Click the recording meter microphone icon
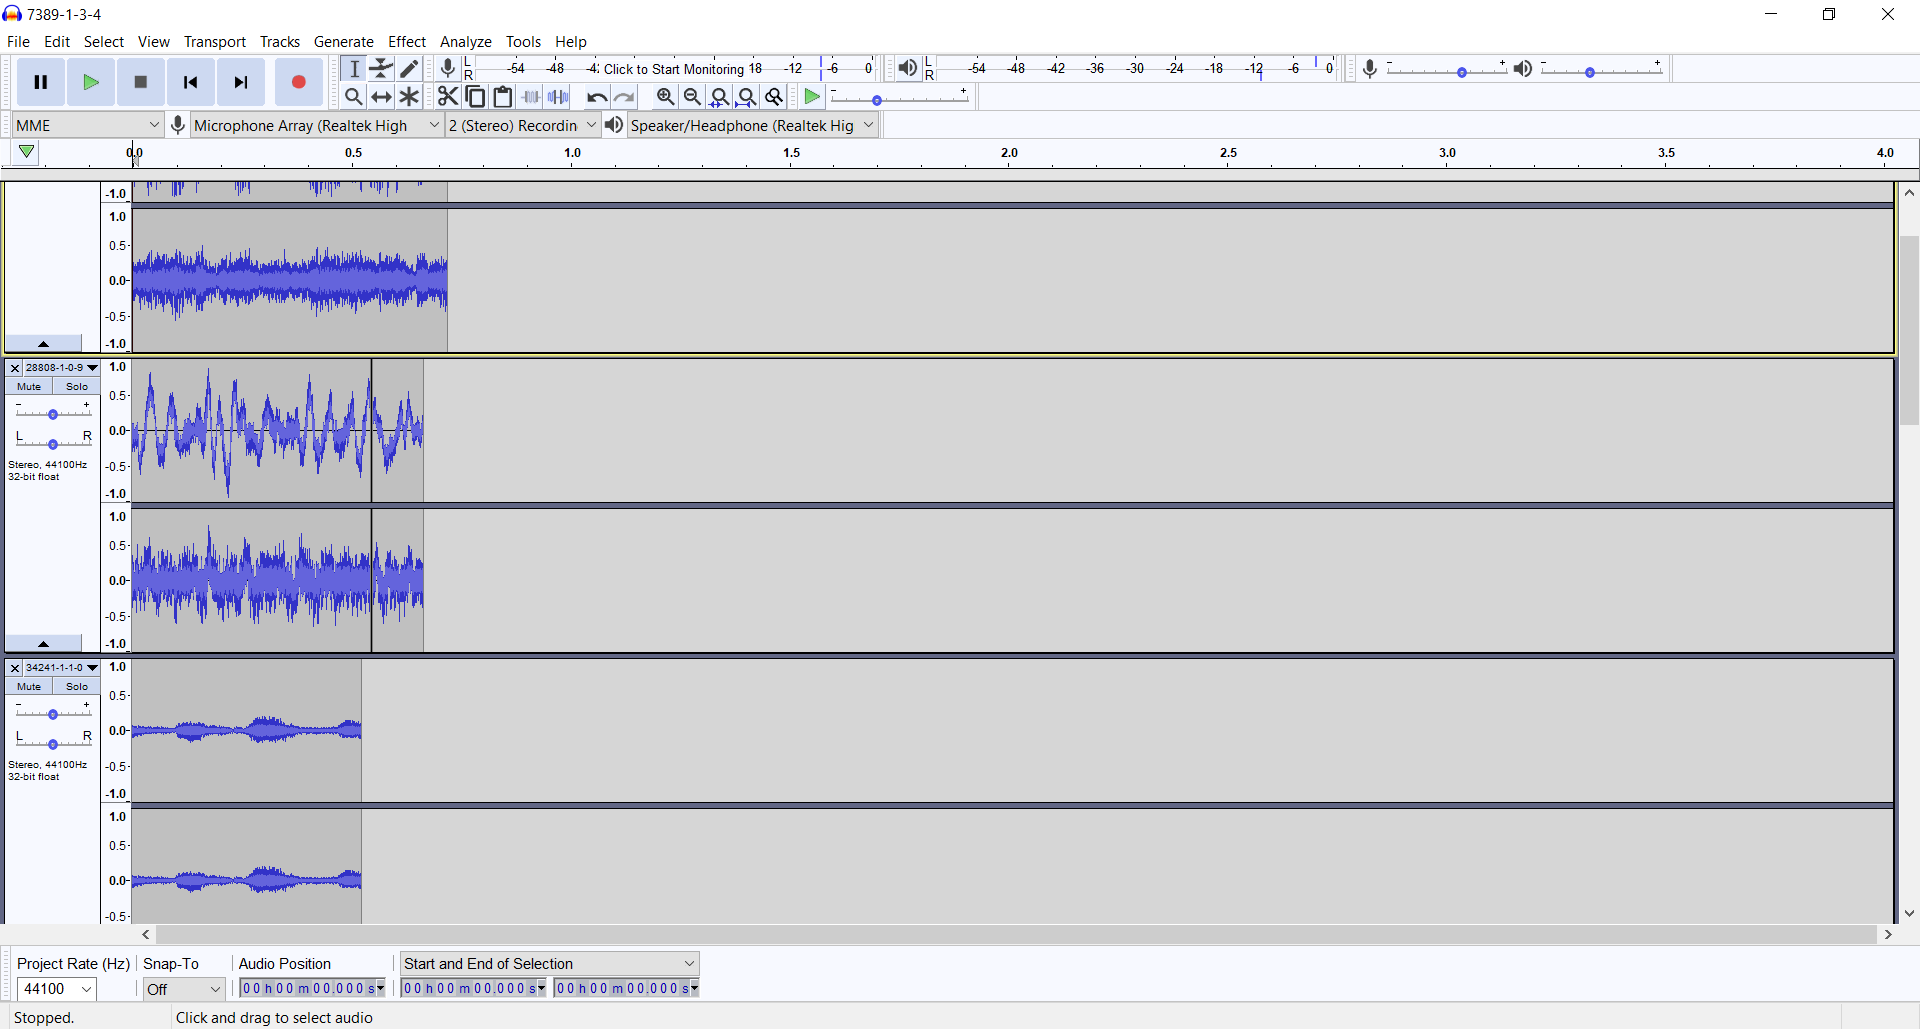The image size is (1920, 1029). [448, 68]
